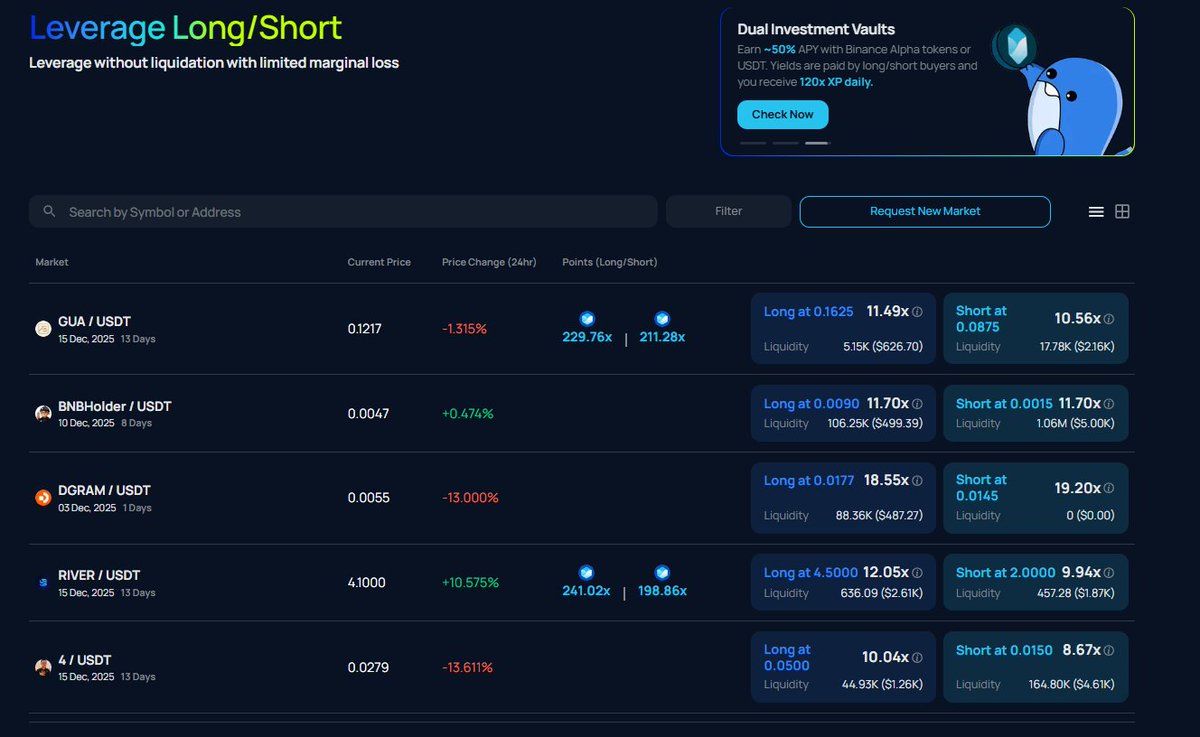This screenshot has height=737, width=1200.
Task: Click the GUA token logo
Action: coord(43,329)
